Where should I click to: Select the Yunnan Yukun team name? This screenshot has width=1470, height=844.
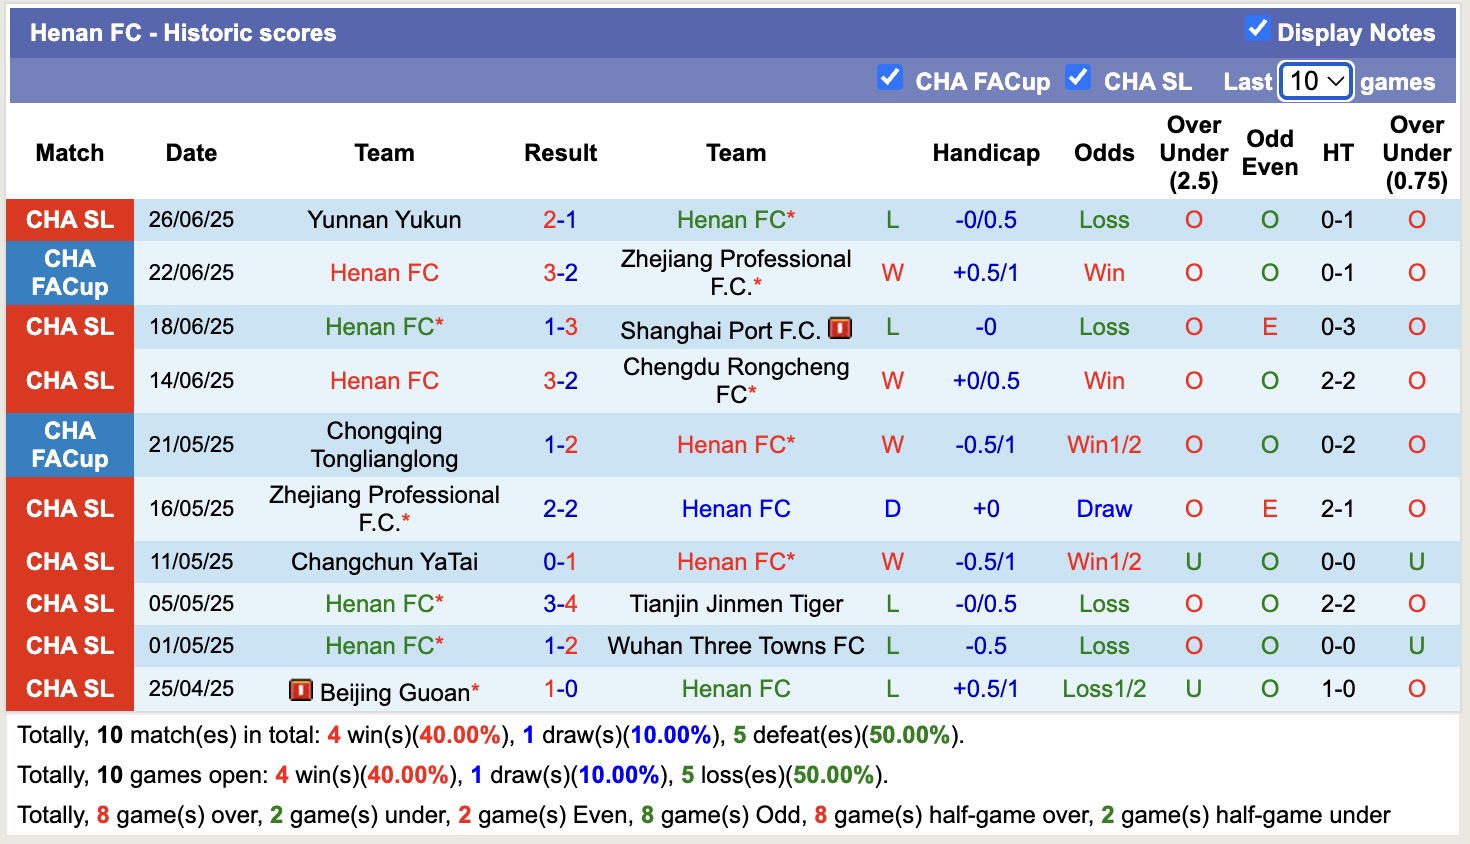tap(384, 219)
